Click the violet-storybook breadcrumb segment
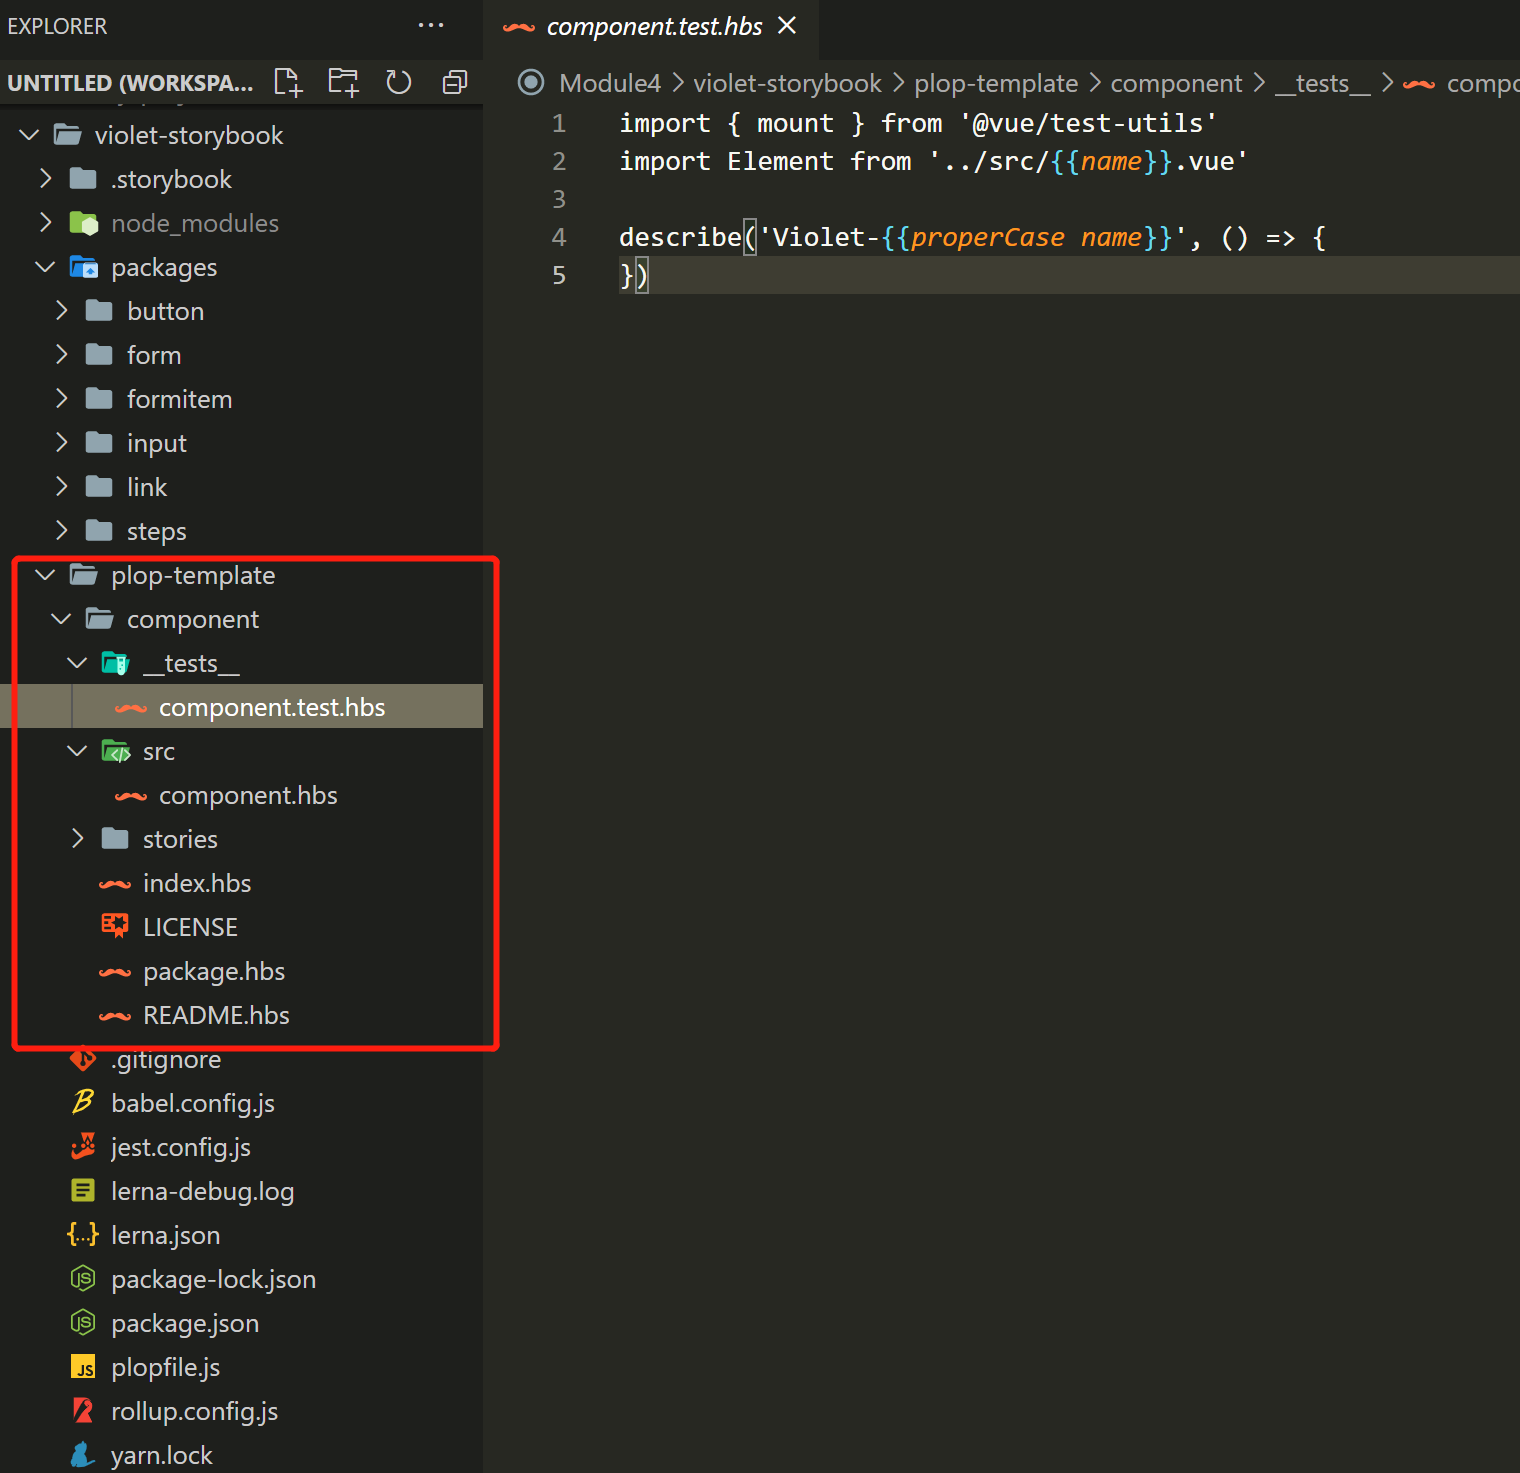 pyautogui.click(x=787, y=83)
